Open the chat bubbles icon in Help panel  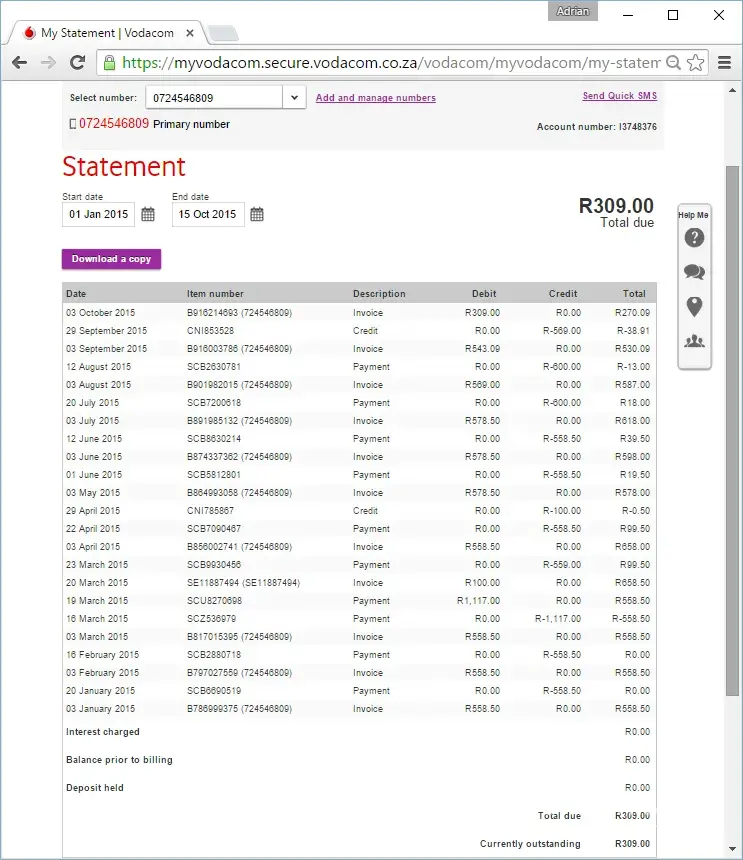pyautogui.click(x=694, y=272)
